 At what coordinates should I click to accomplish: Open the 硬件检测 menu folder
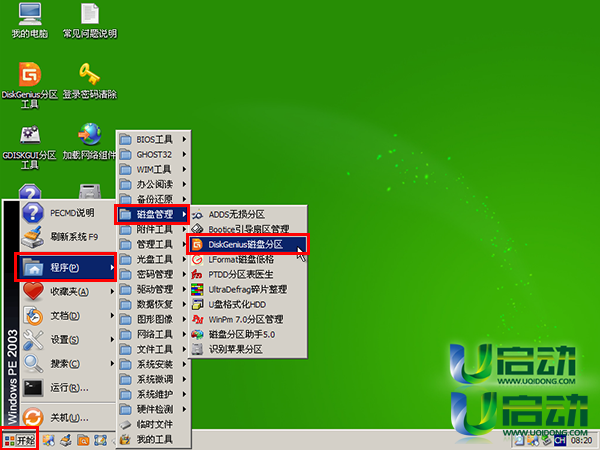point(153,409)
